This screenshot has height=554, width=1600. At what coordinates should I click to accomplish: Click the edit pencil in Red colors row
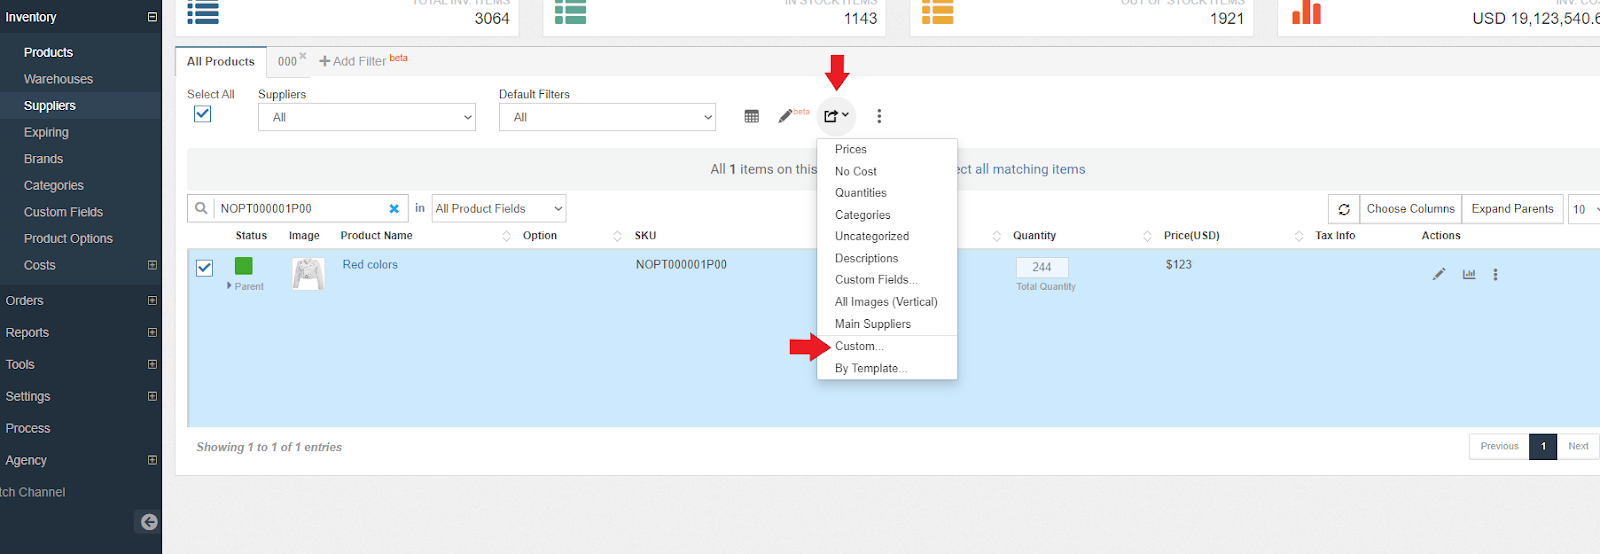tap(1439, 274)
